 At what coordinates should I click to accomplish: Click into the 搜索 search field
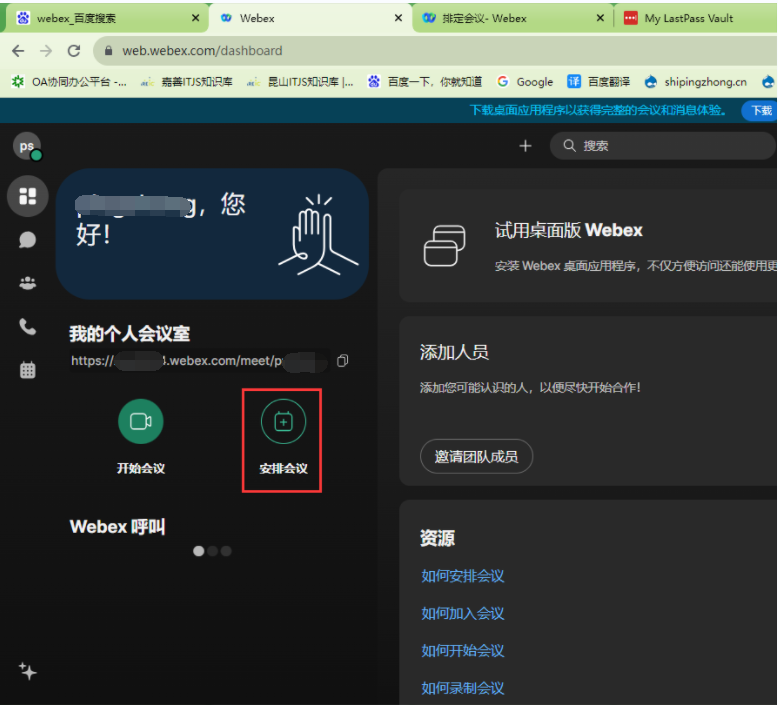point(663,146)
